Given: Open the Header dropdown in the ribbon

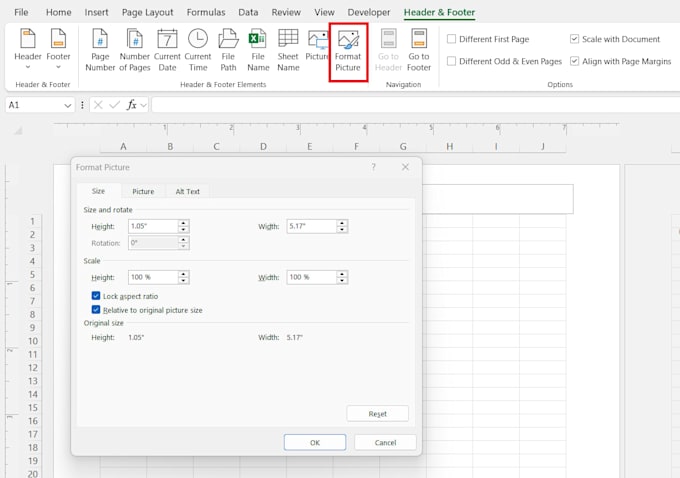Looking at the screenshot, I should (28, 49).
